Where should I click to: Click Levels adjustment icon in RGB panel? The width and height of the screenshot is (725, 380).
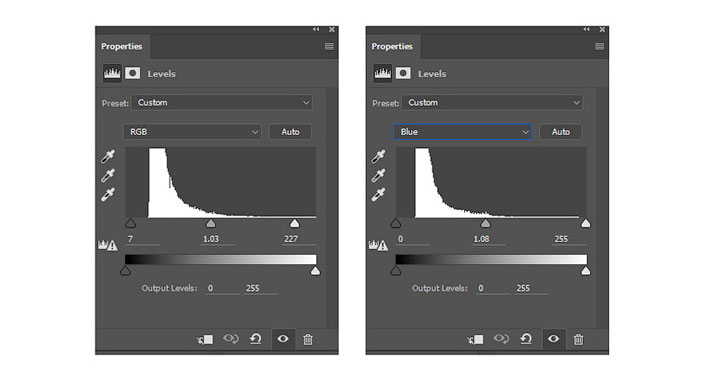112,73
